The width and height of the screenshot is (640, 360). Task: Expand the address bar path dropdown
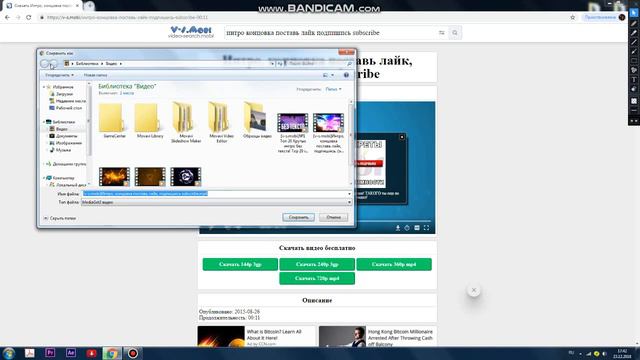(x=272, y=64)
